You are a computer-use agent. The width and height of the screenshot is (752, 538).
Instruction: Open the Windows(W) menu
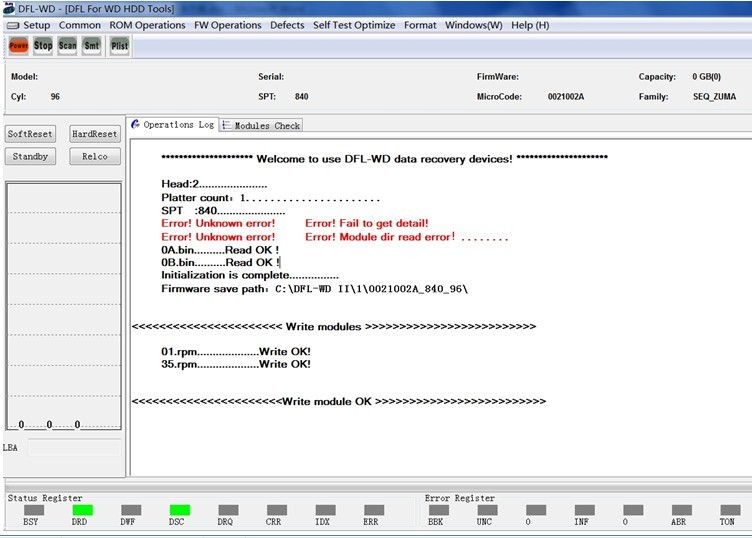(x=474, y=25)
